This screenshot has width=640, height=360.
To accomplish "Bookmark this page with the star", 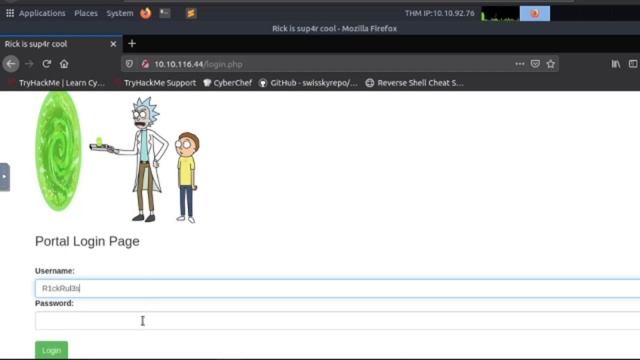I will point(551,64).
